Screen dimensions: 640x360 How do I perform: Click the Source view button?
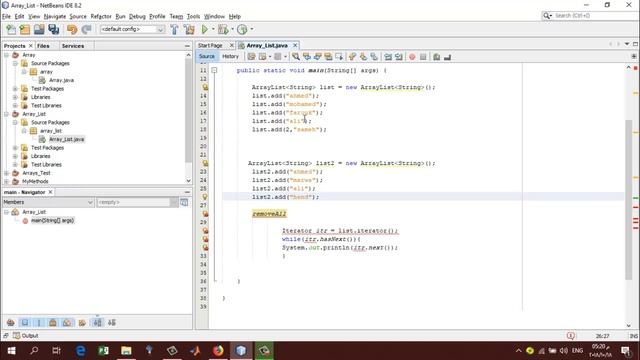point(207,56)
